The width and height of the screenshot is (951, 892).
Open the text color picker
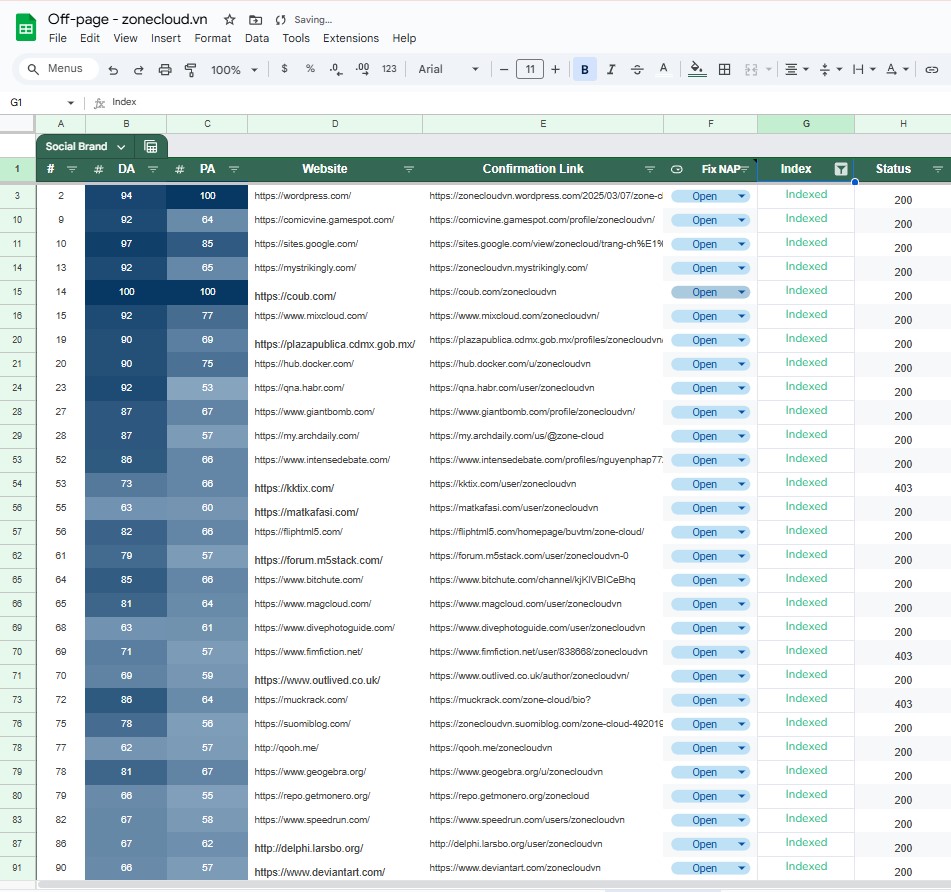tap(664, 69)
